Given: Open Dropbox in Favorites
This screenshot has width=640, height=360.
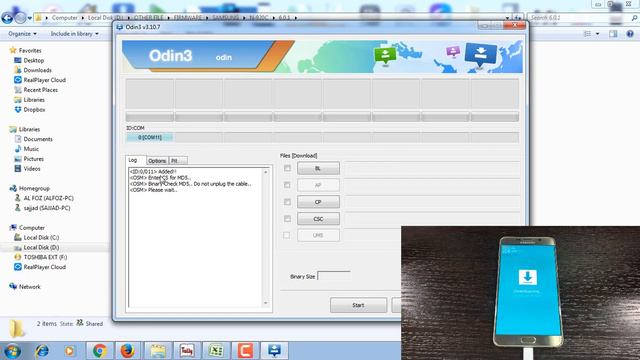Looking at the screenshot, I should coord(34,110).
